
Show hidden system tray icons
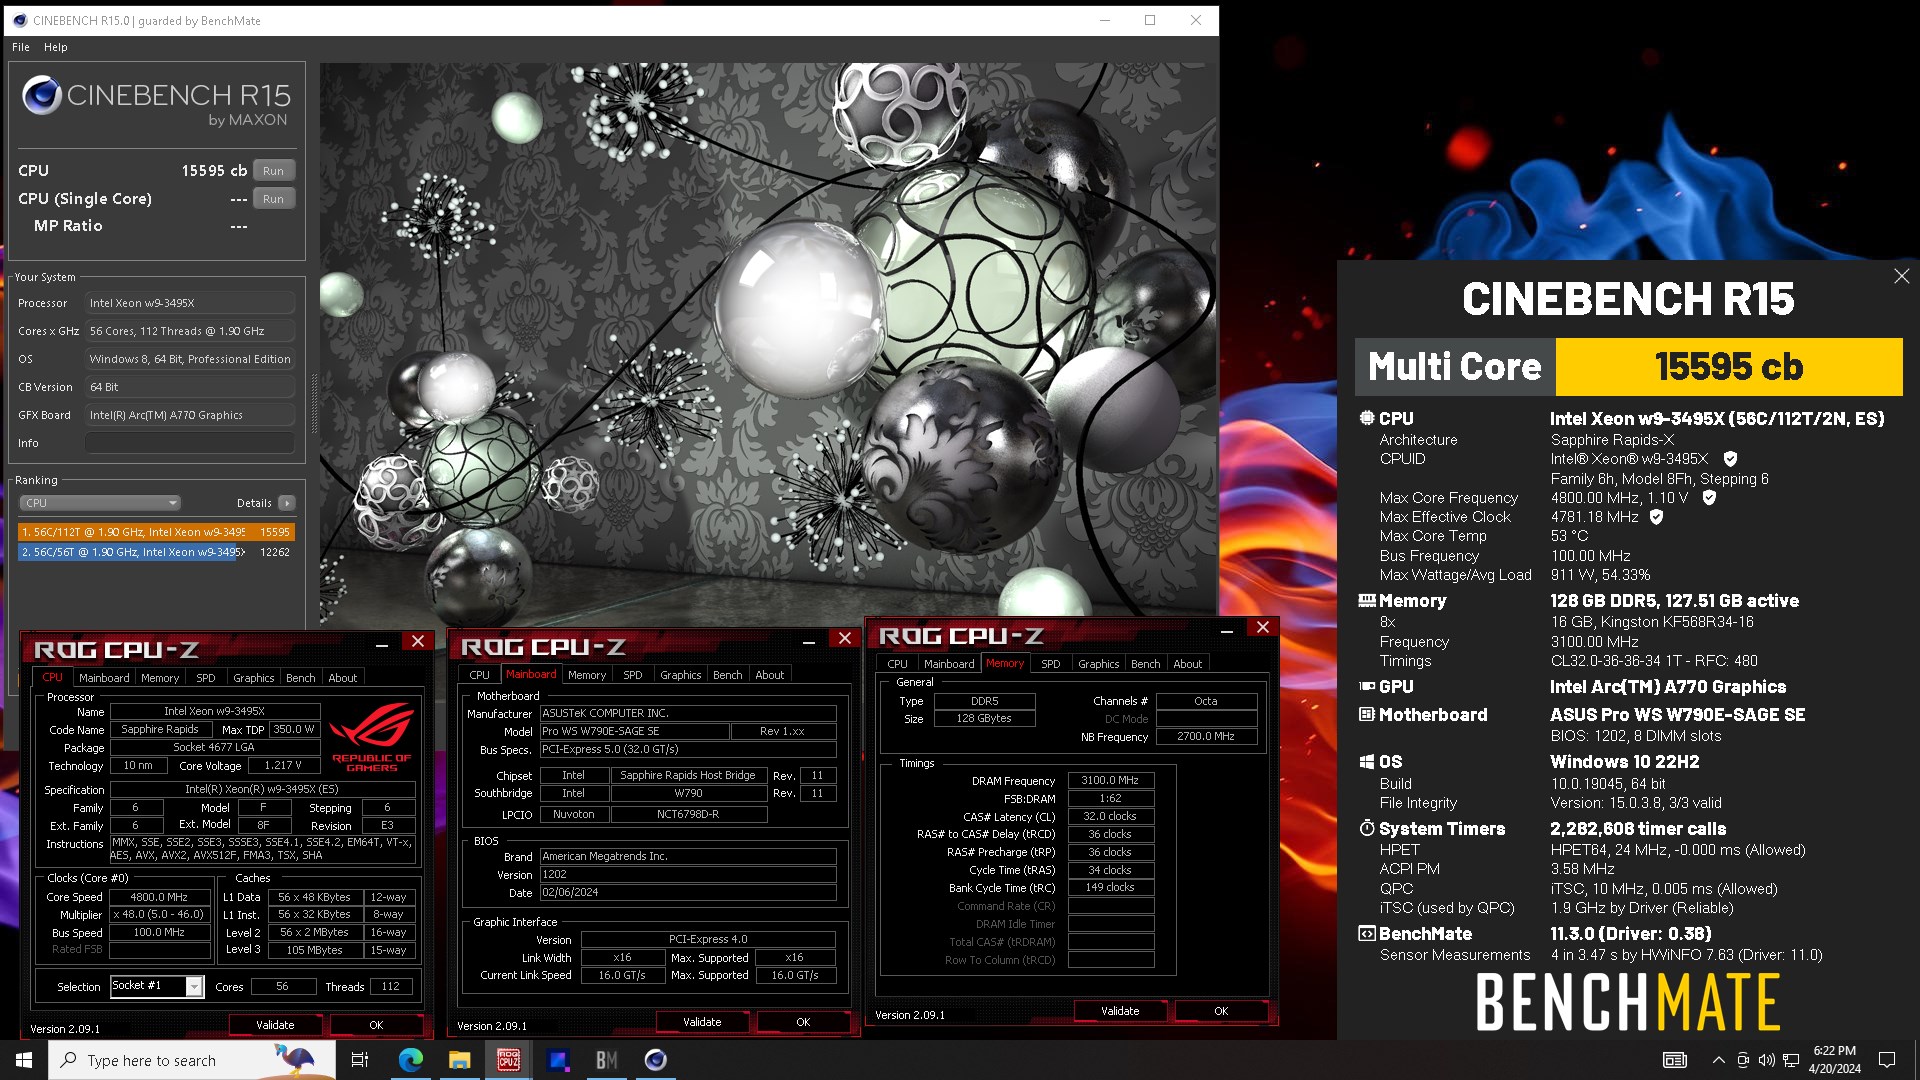click(x=1718, y=1060)
